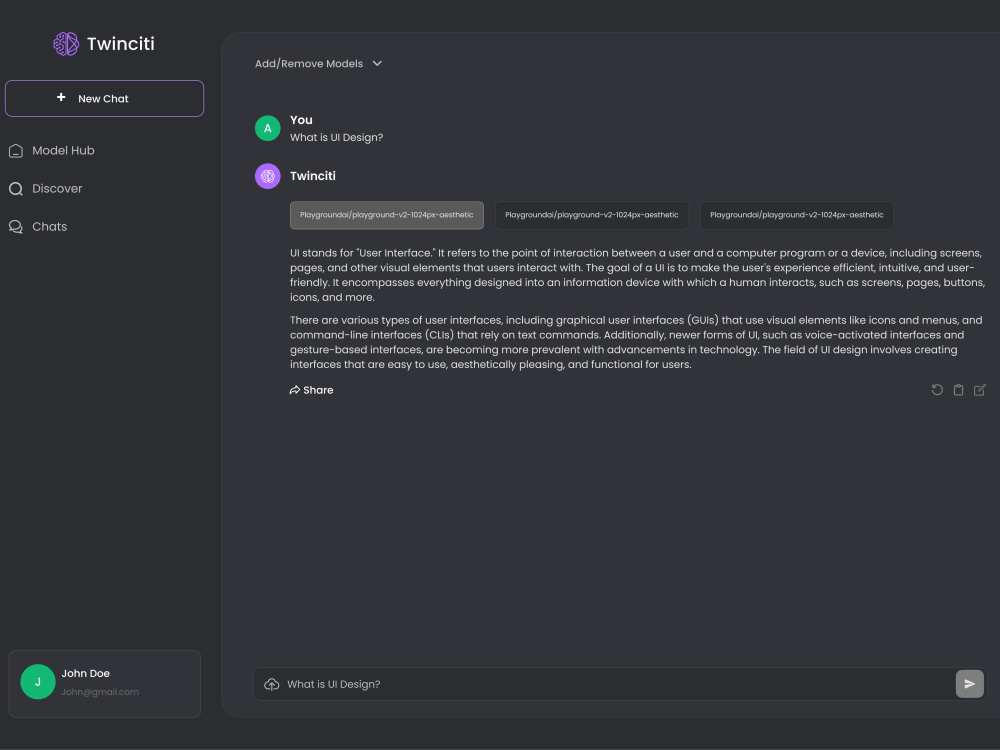This screenshot has height=750, width=1000.
Task: Click the John@gmail.com email text
Action: (x=100, y=692)
